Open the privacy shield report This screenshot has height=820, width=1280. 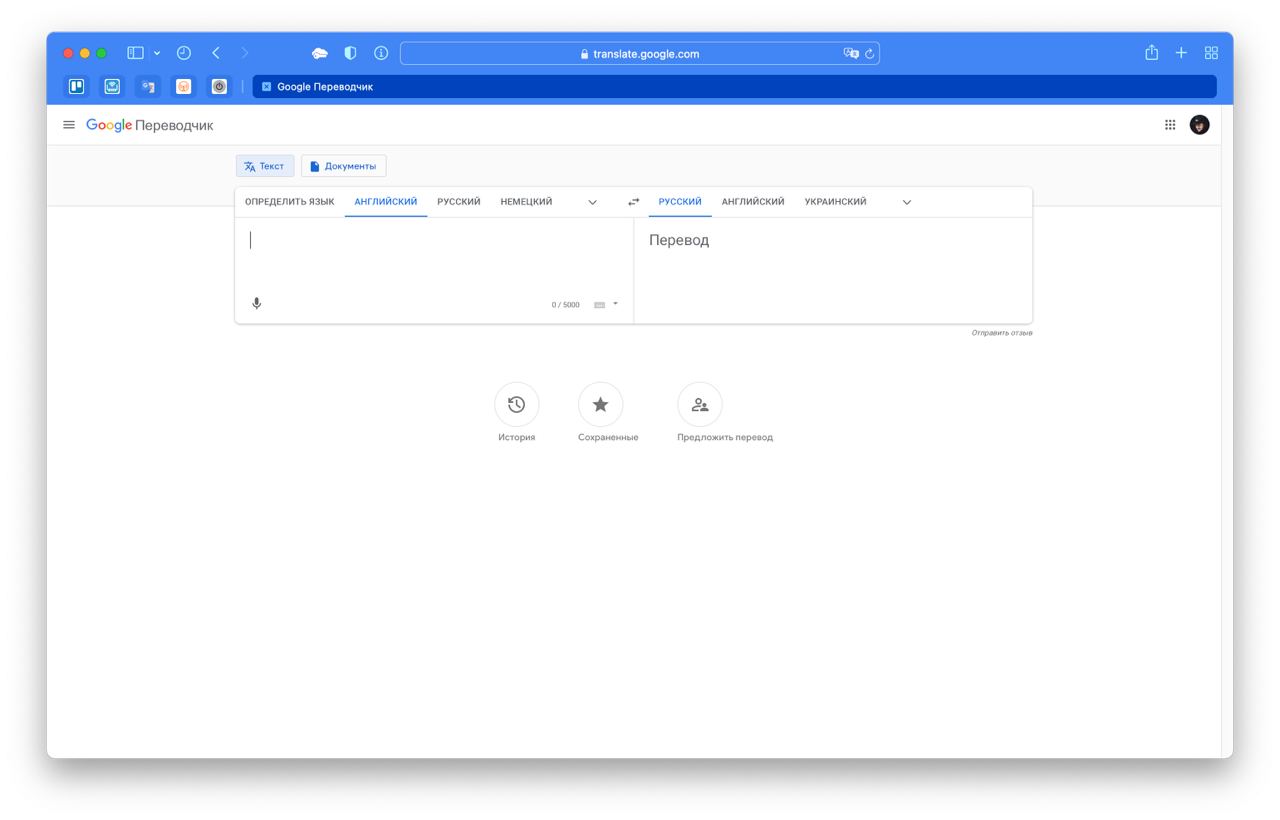coord(350,53)
